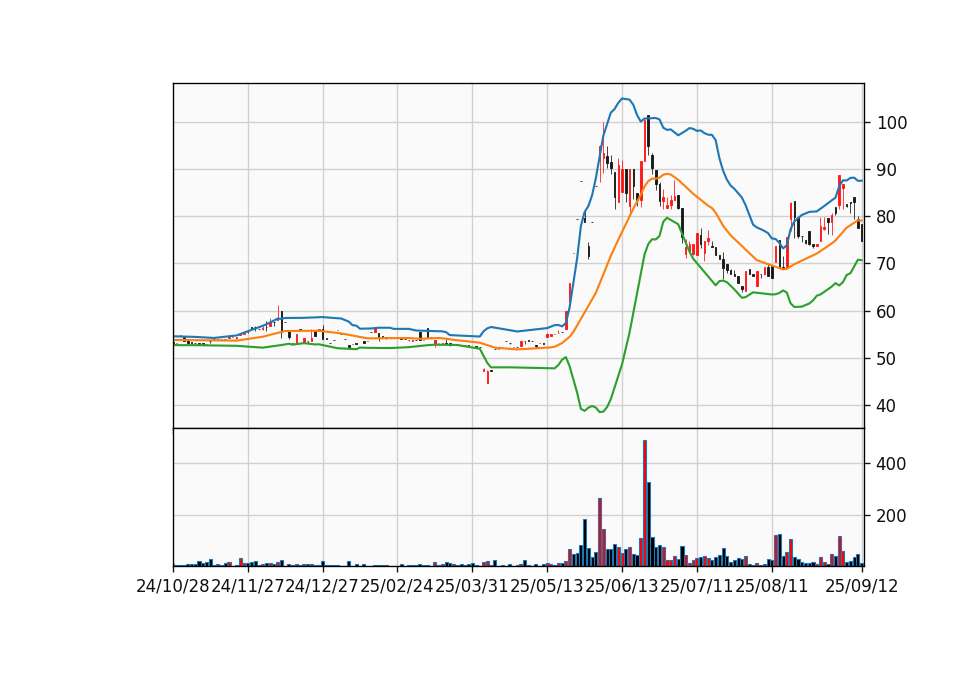Click the tallest volume bar near 25/06/13
This screenshot has width=960, height=690.
(x=645, y=503)
